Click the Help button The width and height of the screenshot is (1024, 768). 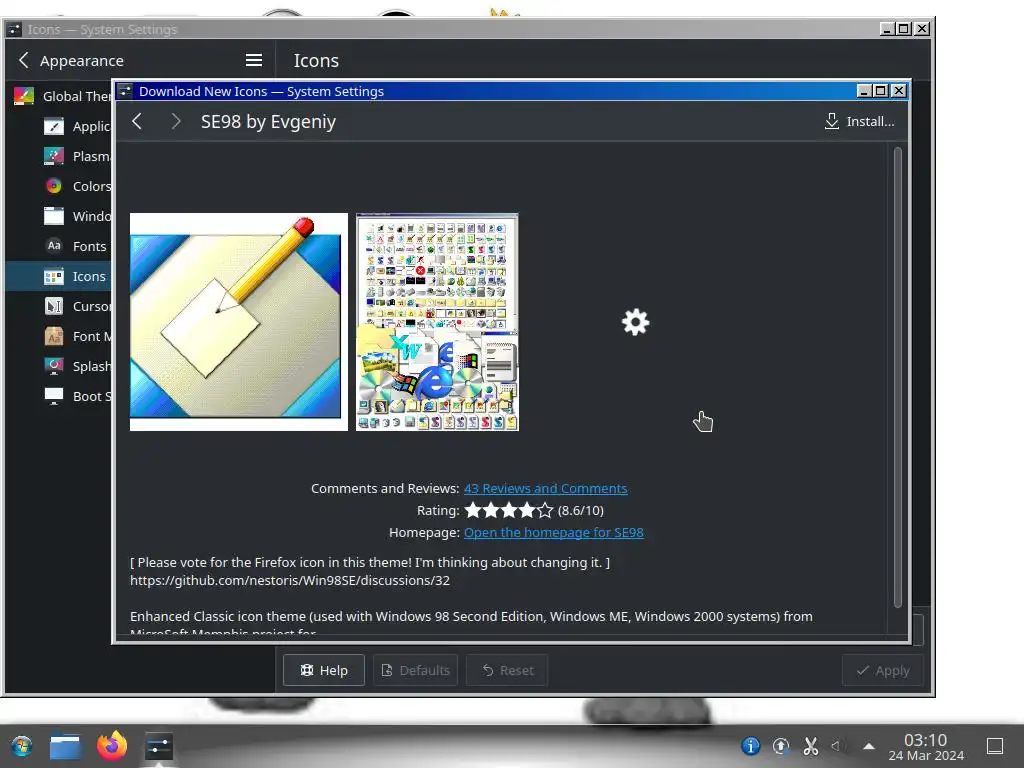tap(324, 670)
